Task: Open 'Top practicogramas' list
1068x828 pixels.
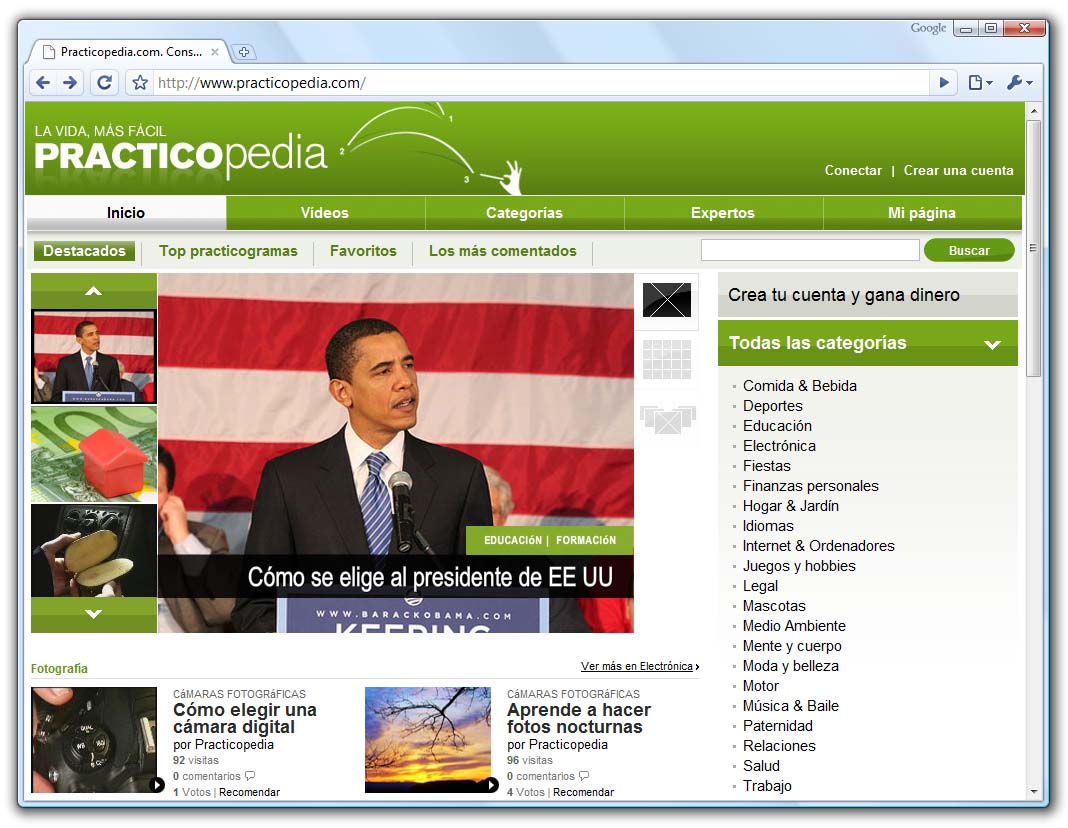Action: coord(228,251)
